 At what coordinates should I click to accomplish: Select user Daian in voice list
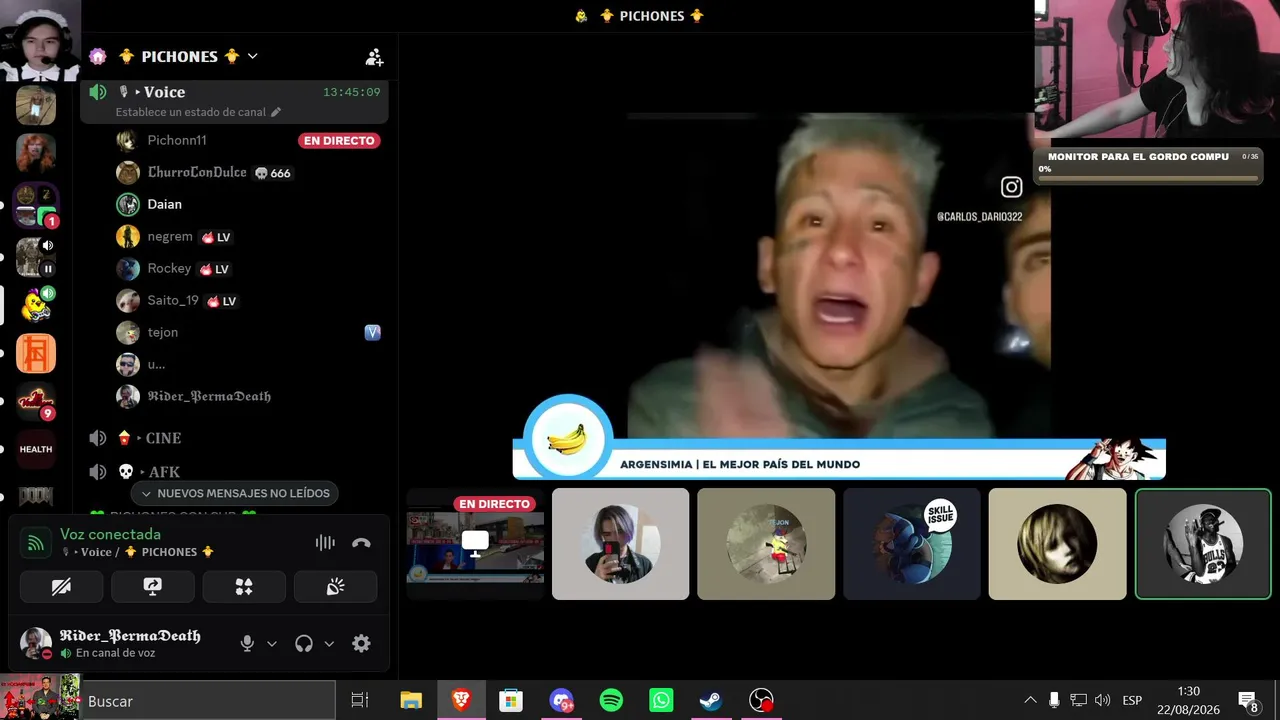tap(165, 204)
